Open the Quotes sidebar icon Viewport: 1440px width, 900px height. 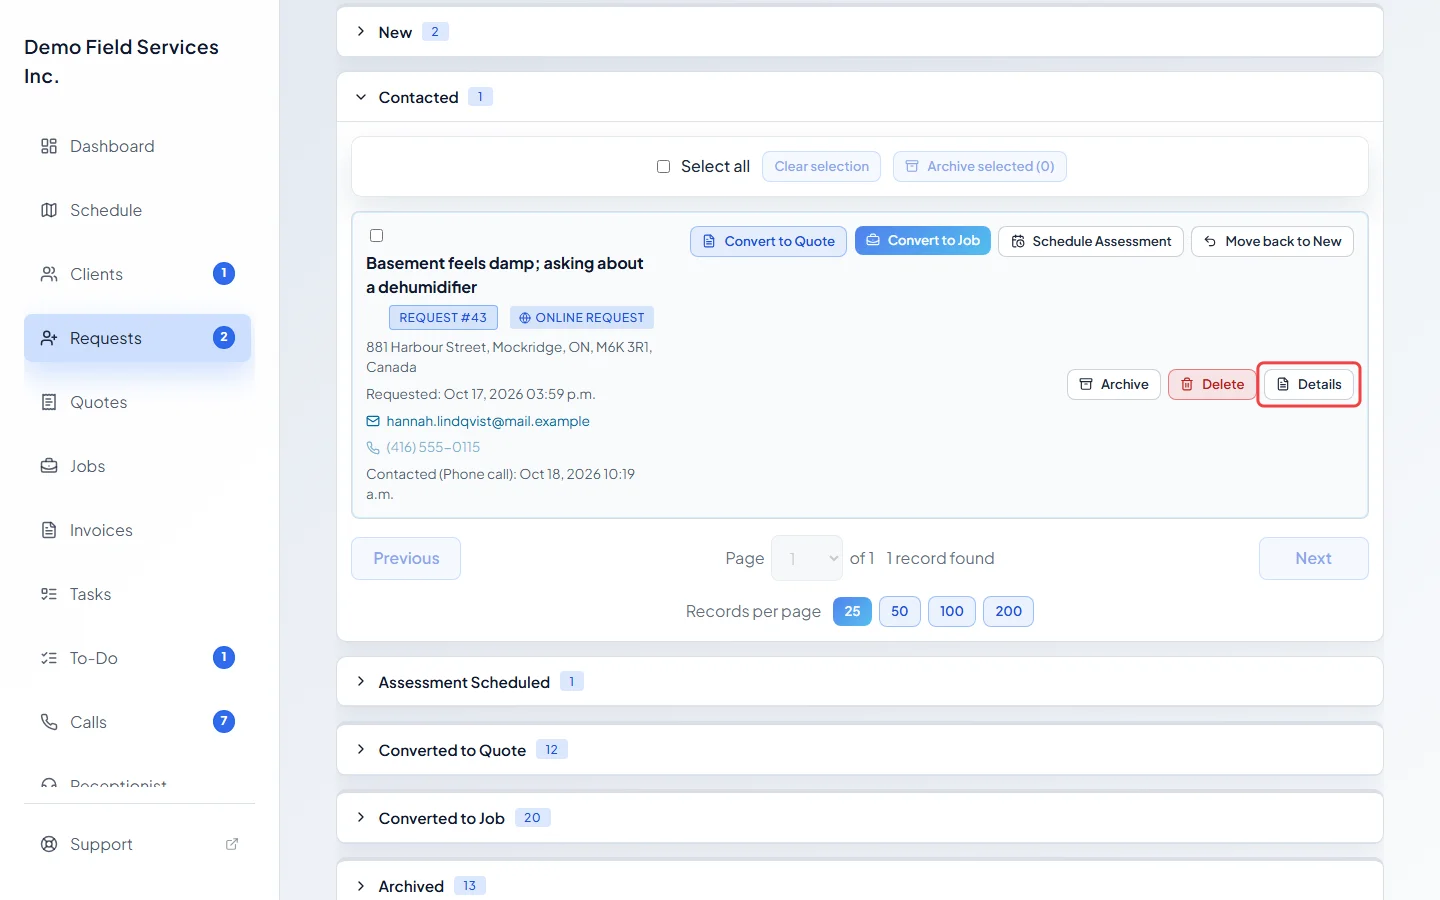[x=49, y=402]
